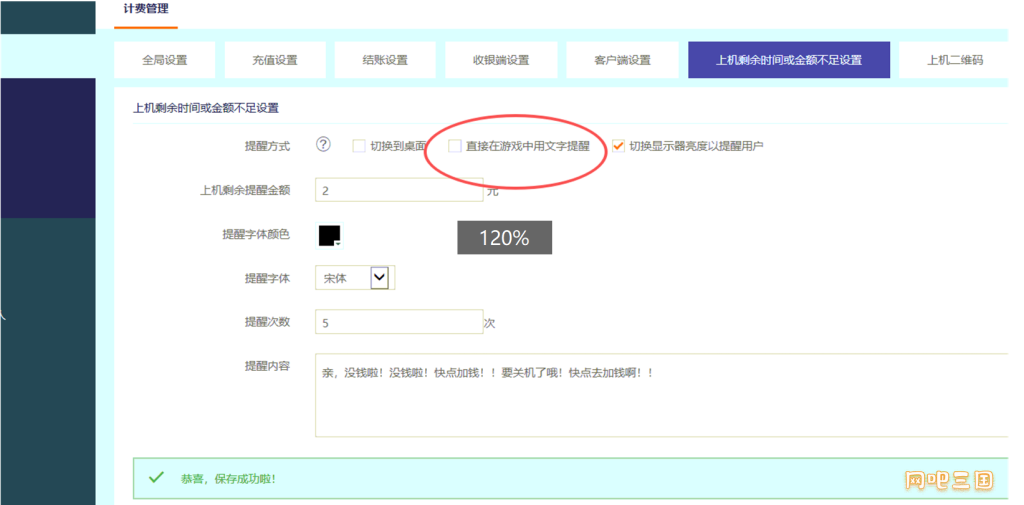Click the help question mark icon beside 提醒方式
Image resolution: width=1024 pixels, height=505 pixels.
[323, 145]
